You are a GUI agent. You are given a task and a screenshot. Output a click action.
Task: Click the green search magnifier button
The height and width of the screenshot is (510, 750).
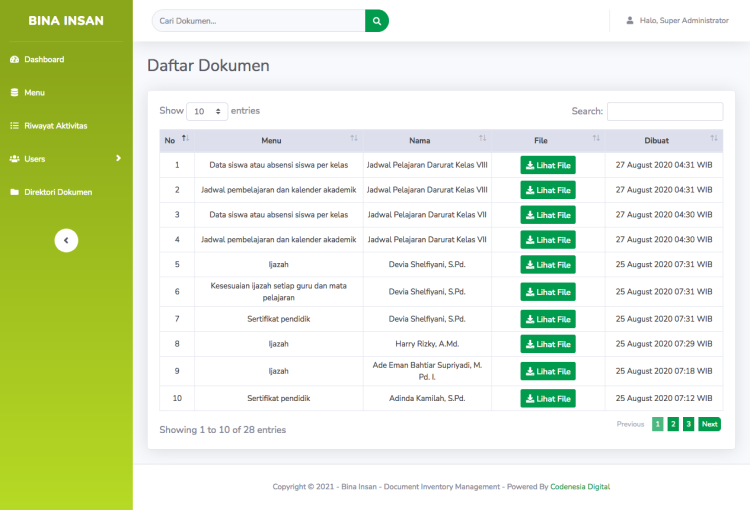(376, 20)
